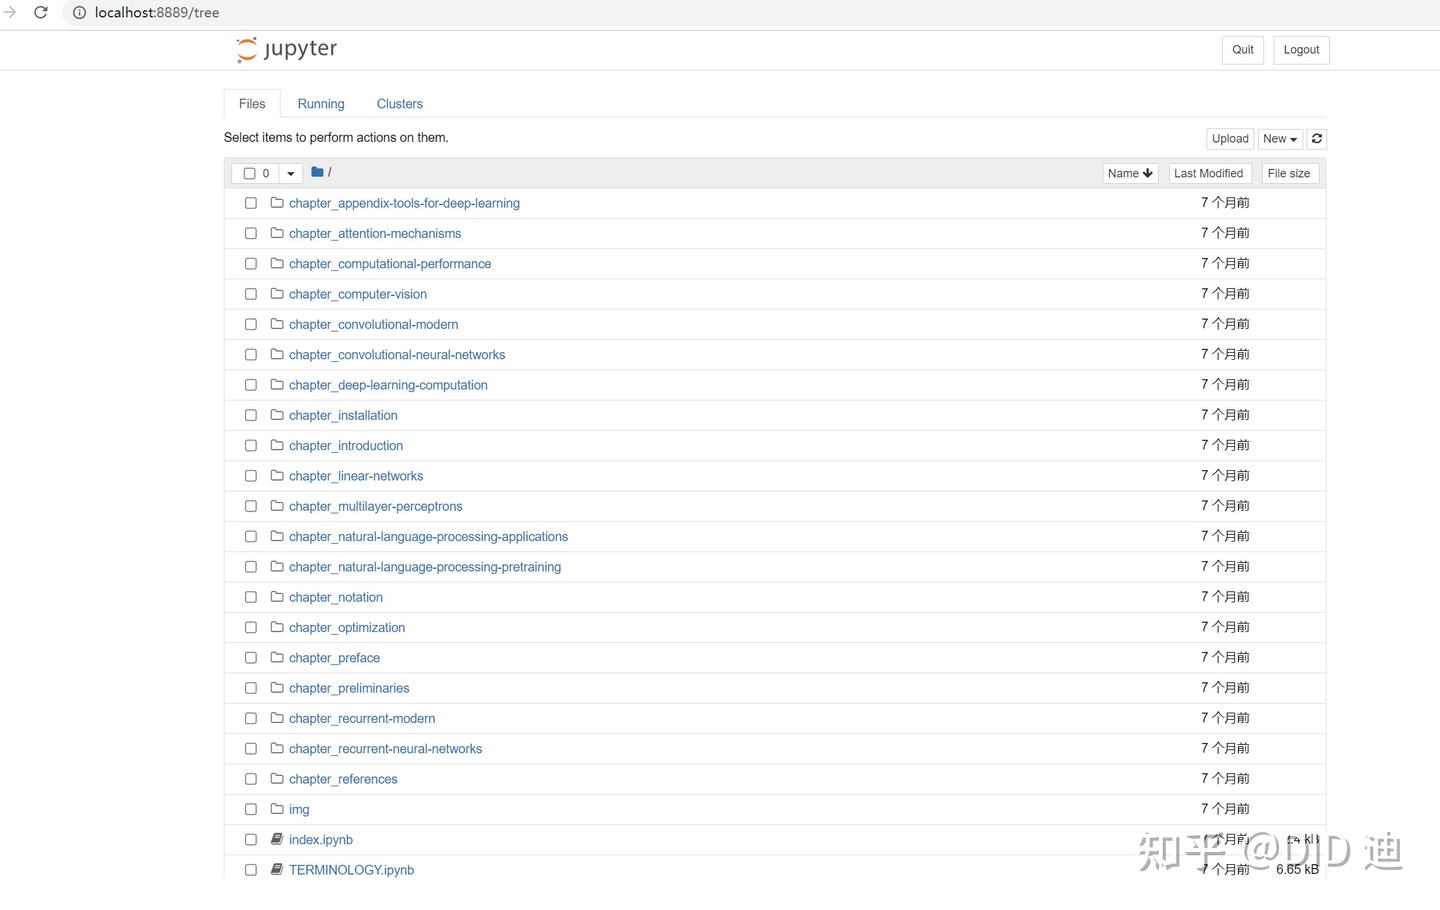This screenshot has height=910, width=1440.
Task: Click the root folder breadcrumb icon
Action: click(x=317, y=172)
